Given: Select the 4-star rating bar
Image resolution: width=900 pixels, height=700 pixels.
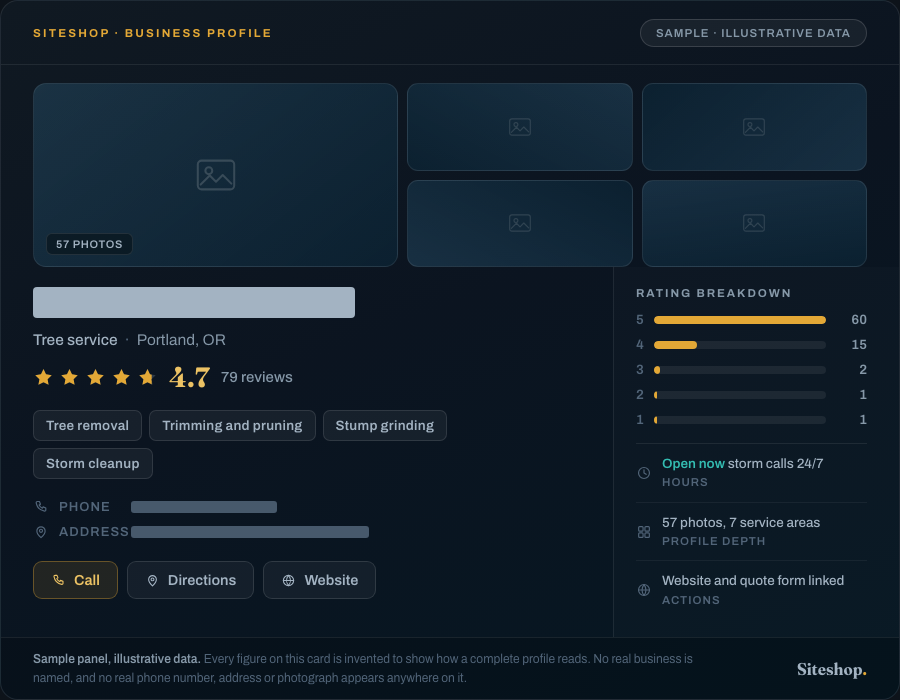Looking at the screenshot, I should tap(740, 345).
